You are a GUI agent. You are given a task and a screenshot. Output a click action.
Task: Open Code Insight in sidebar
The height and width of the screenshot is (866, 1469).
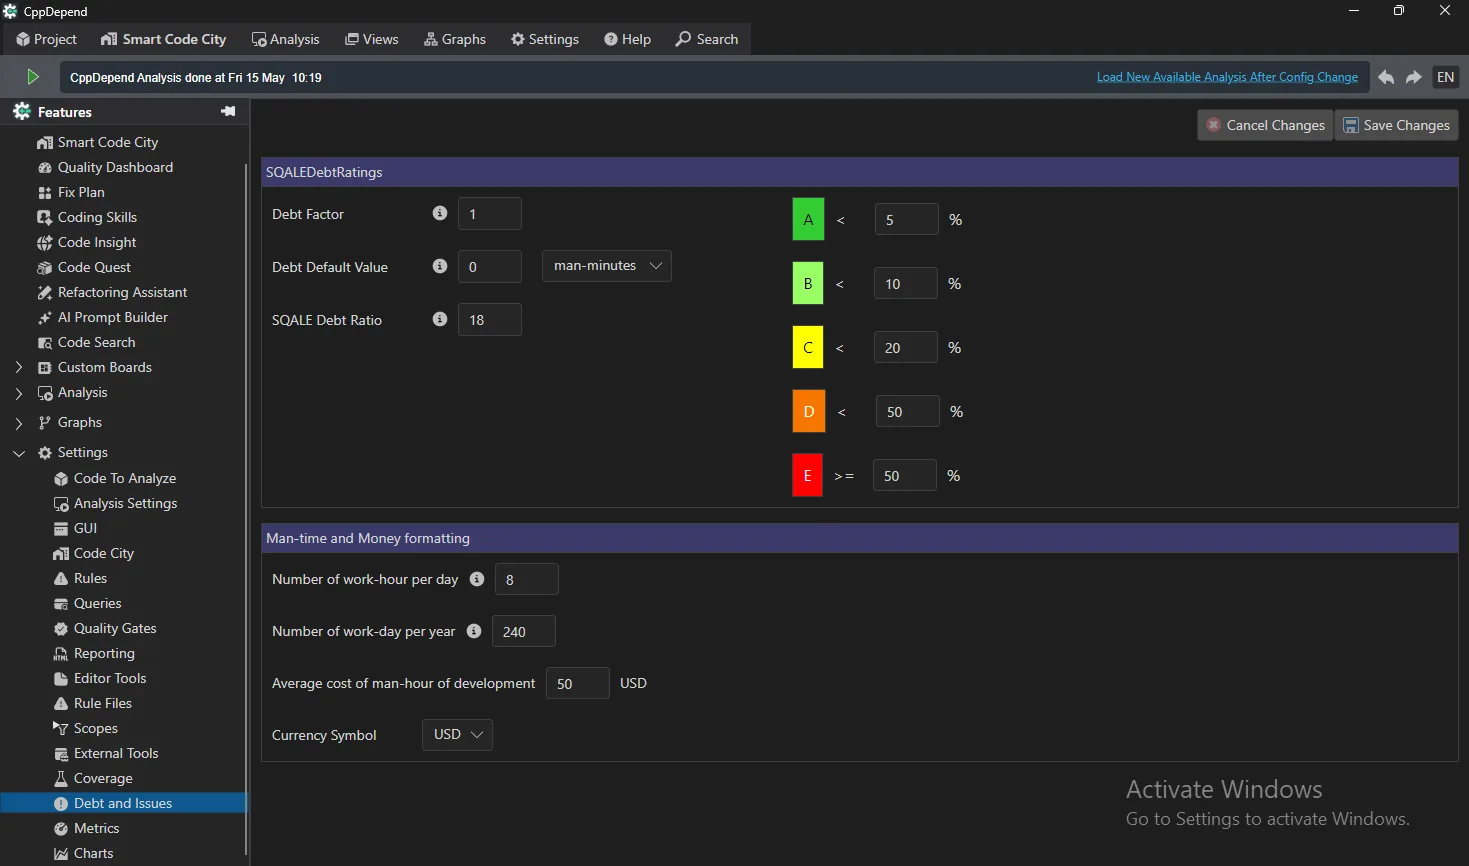(87, 242)
